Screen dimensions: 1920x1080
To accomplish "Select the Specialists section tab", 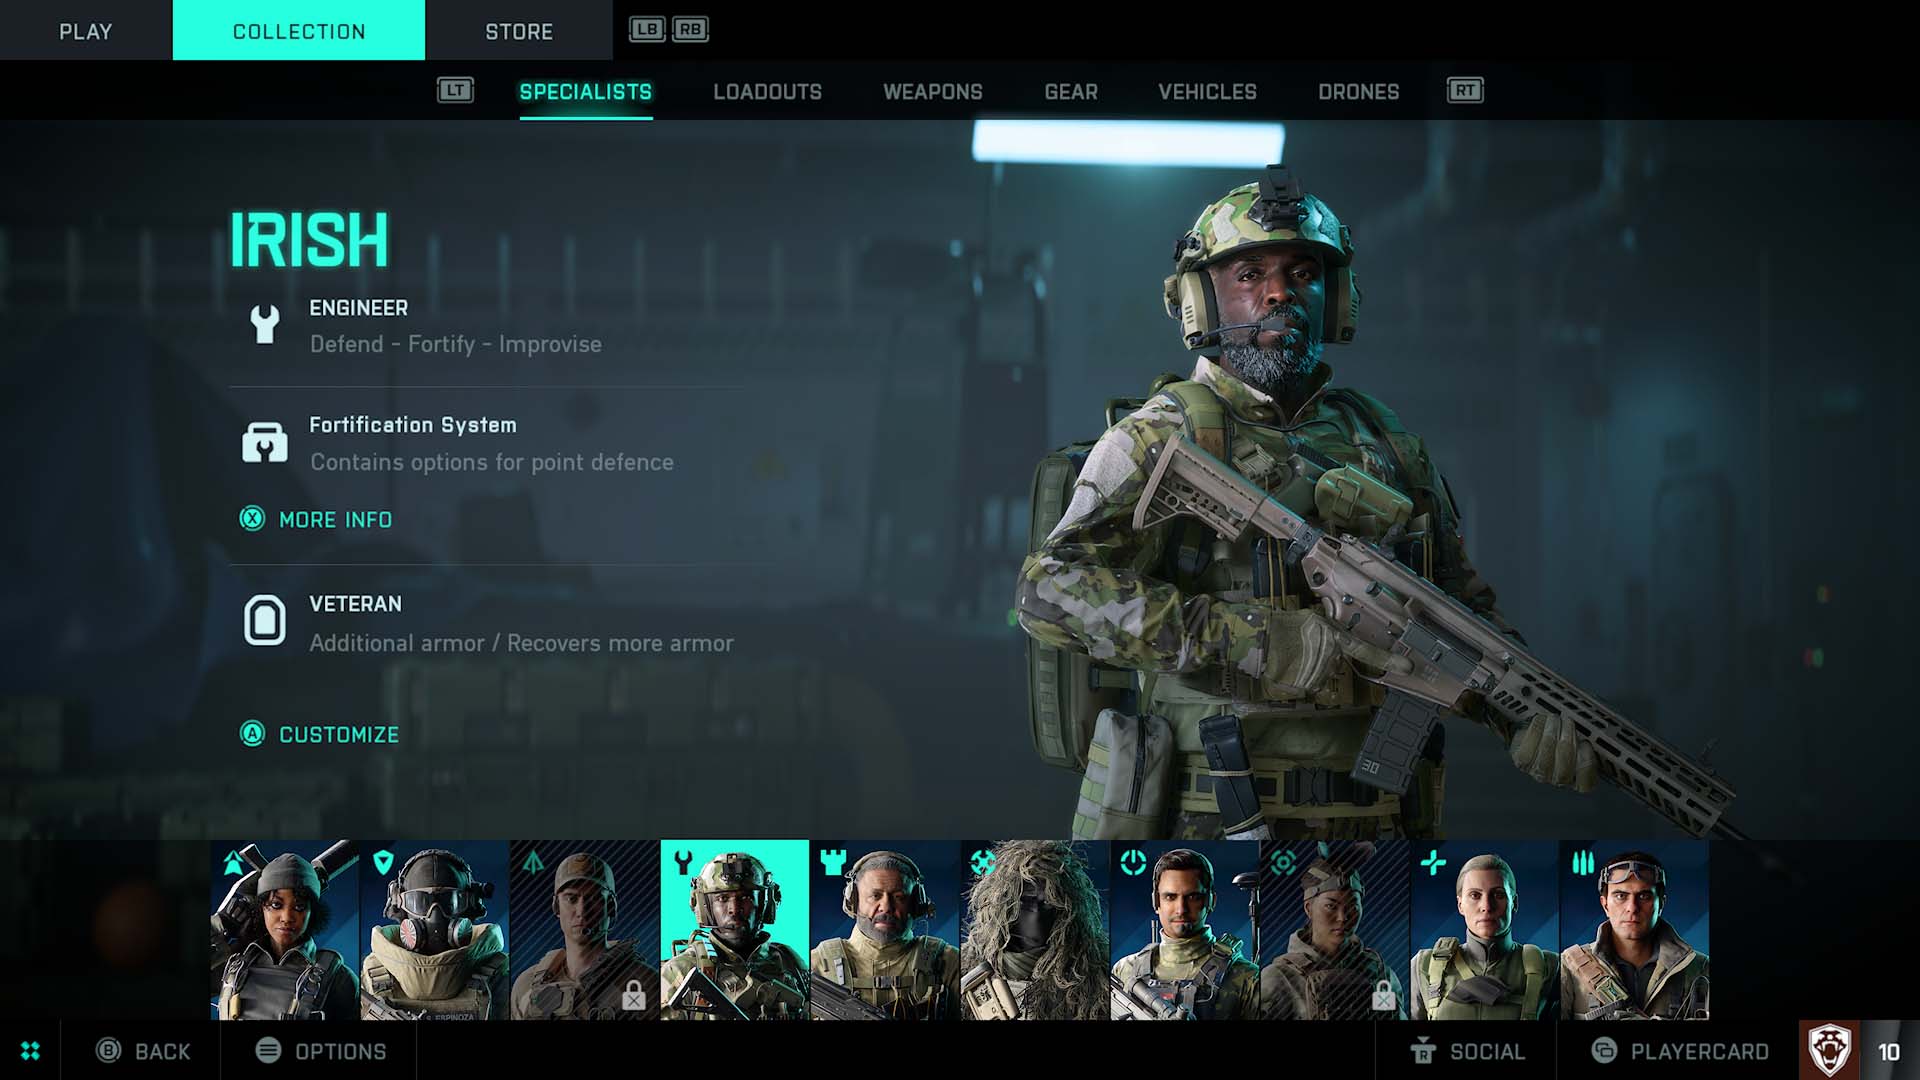I will [x=586, y=92].
